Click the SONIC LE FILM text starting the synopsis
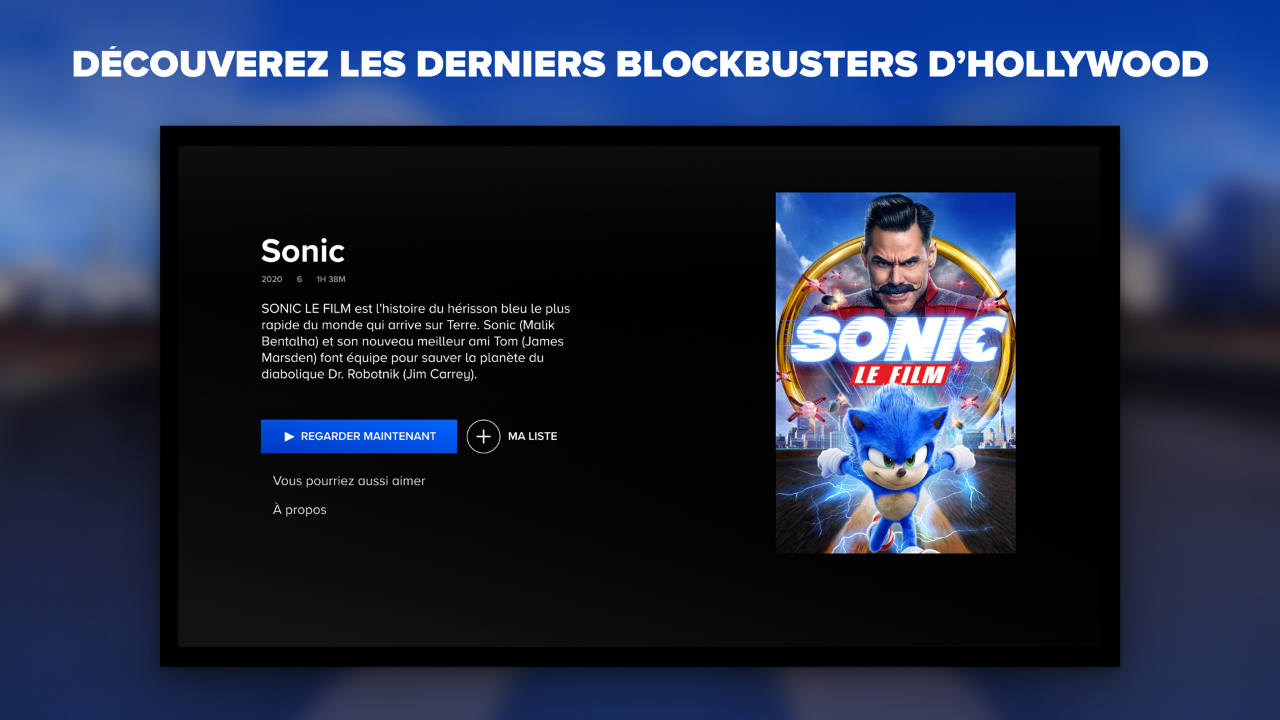This screenshot has width=1280, height=720. pos(306,309)
